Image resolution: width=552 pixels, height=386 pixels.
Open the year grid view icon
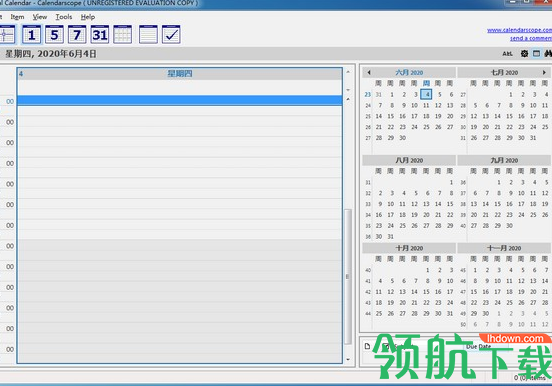tap(123, 35)
